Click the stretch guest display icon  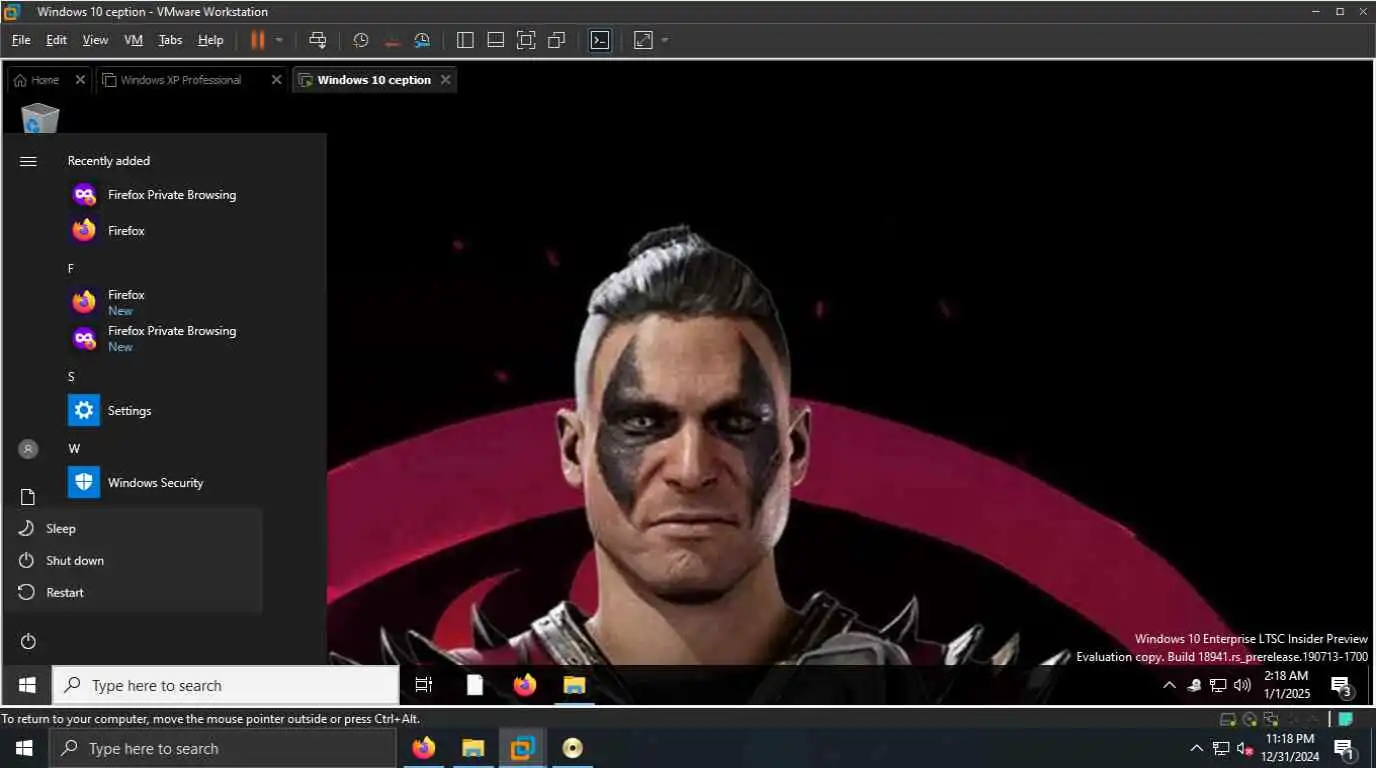coord(643,40)
